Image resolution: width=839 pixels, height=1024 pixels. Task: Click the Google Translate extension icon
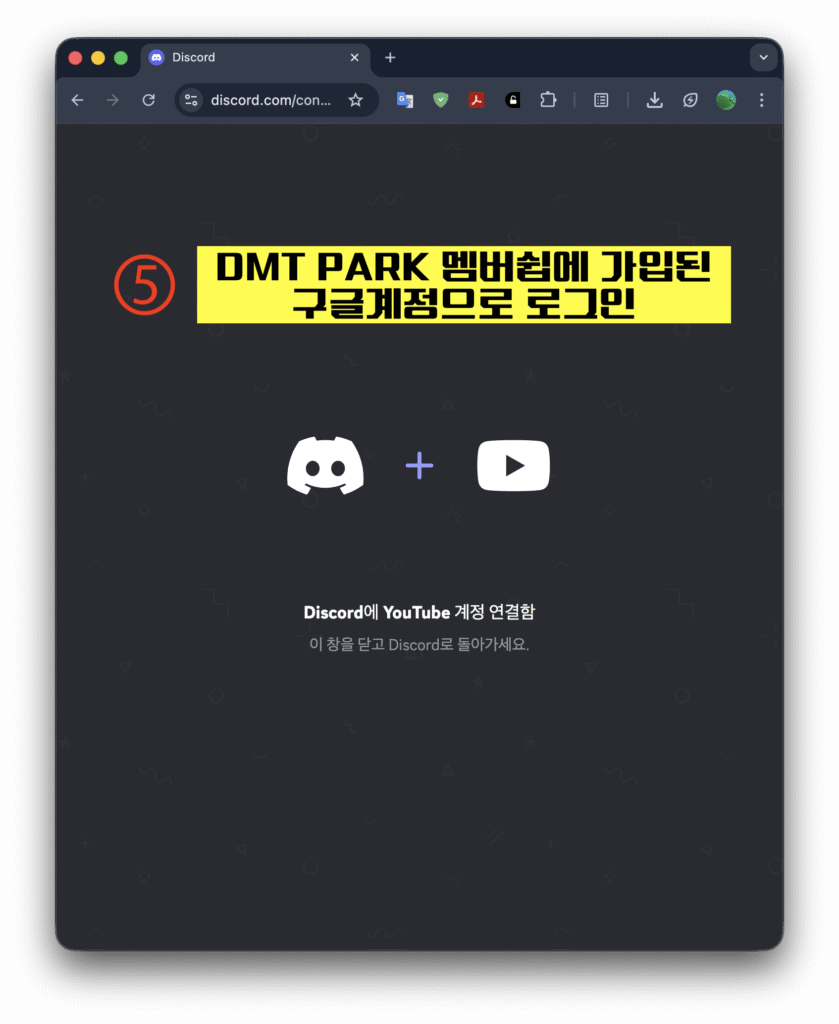(x=405, y=100)
